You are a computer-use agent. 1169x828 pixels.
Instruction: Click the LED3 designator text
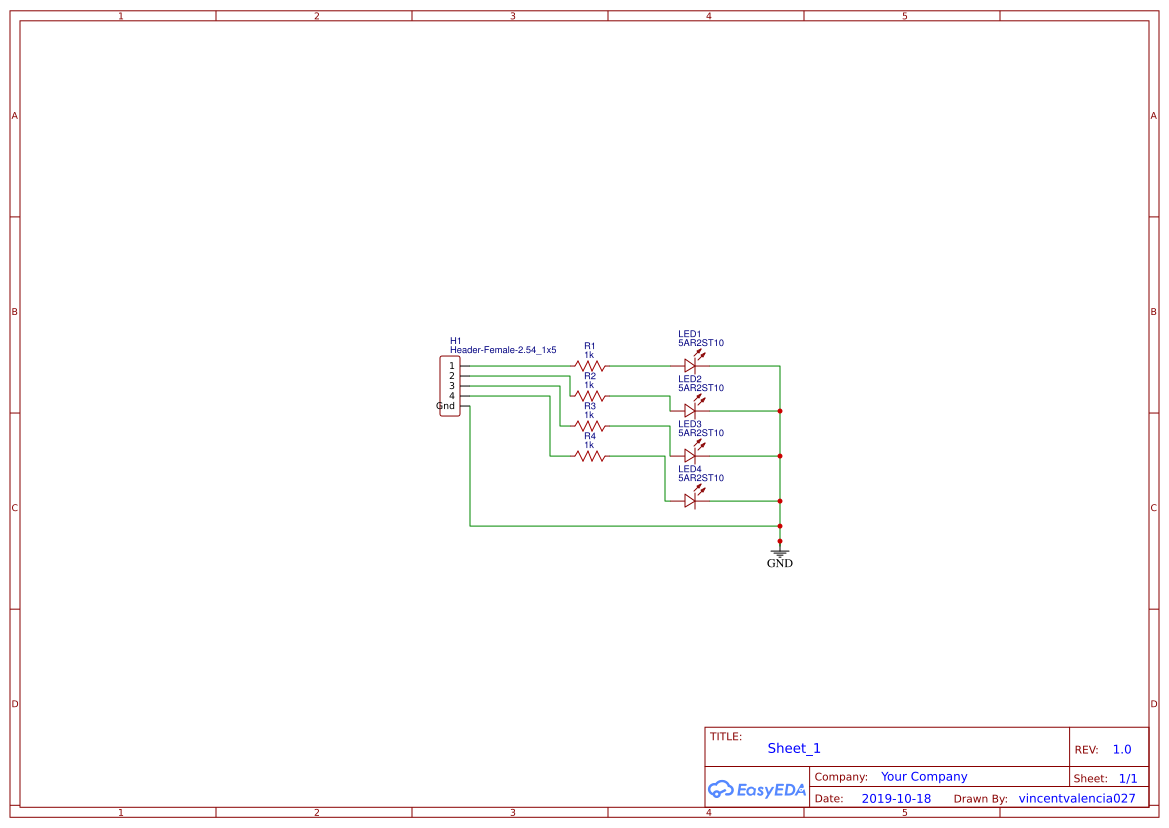(690, 424)
